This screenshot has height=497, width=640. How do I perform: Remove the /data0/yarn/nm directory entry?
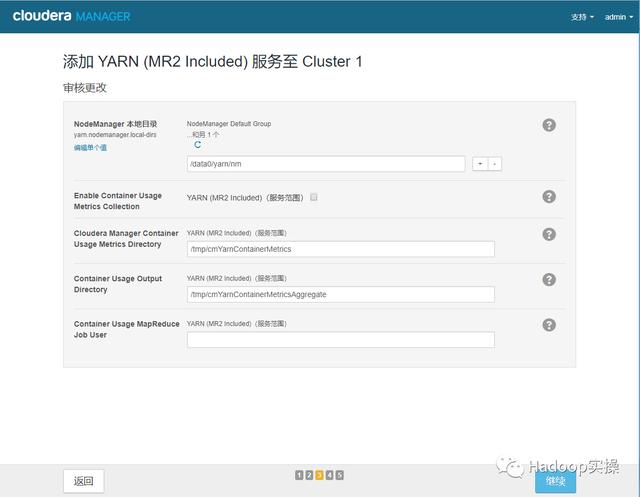495,164
